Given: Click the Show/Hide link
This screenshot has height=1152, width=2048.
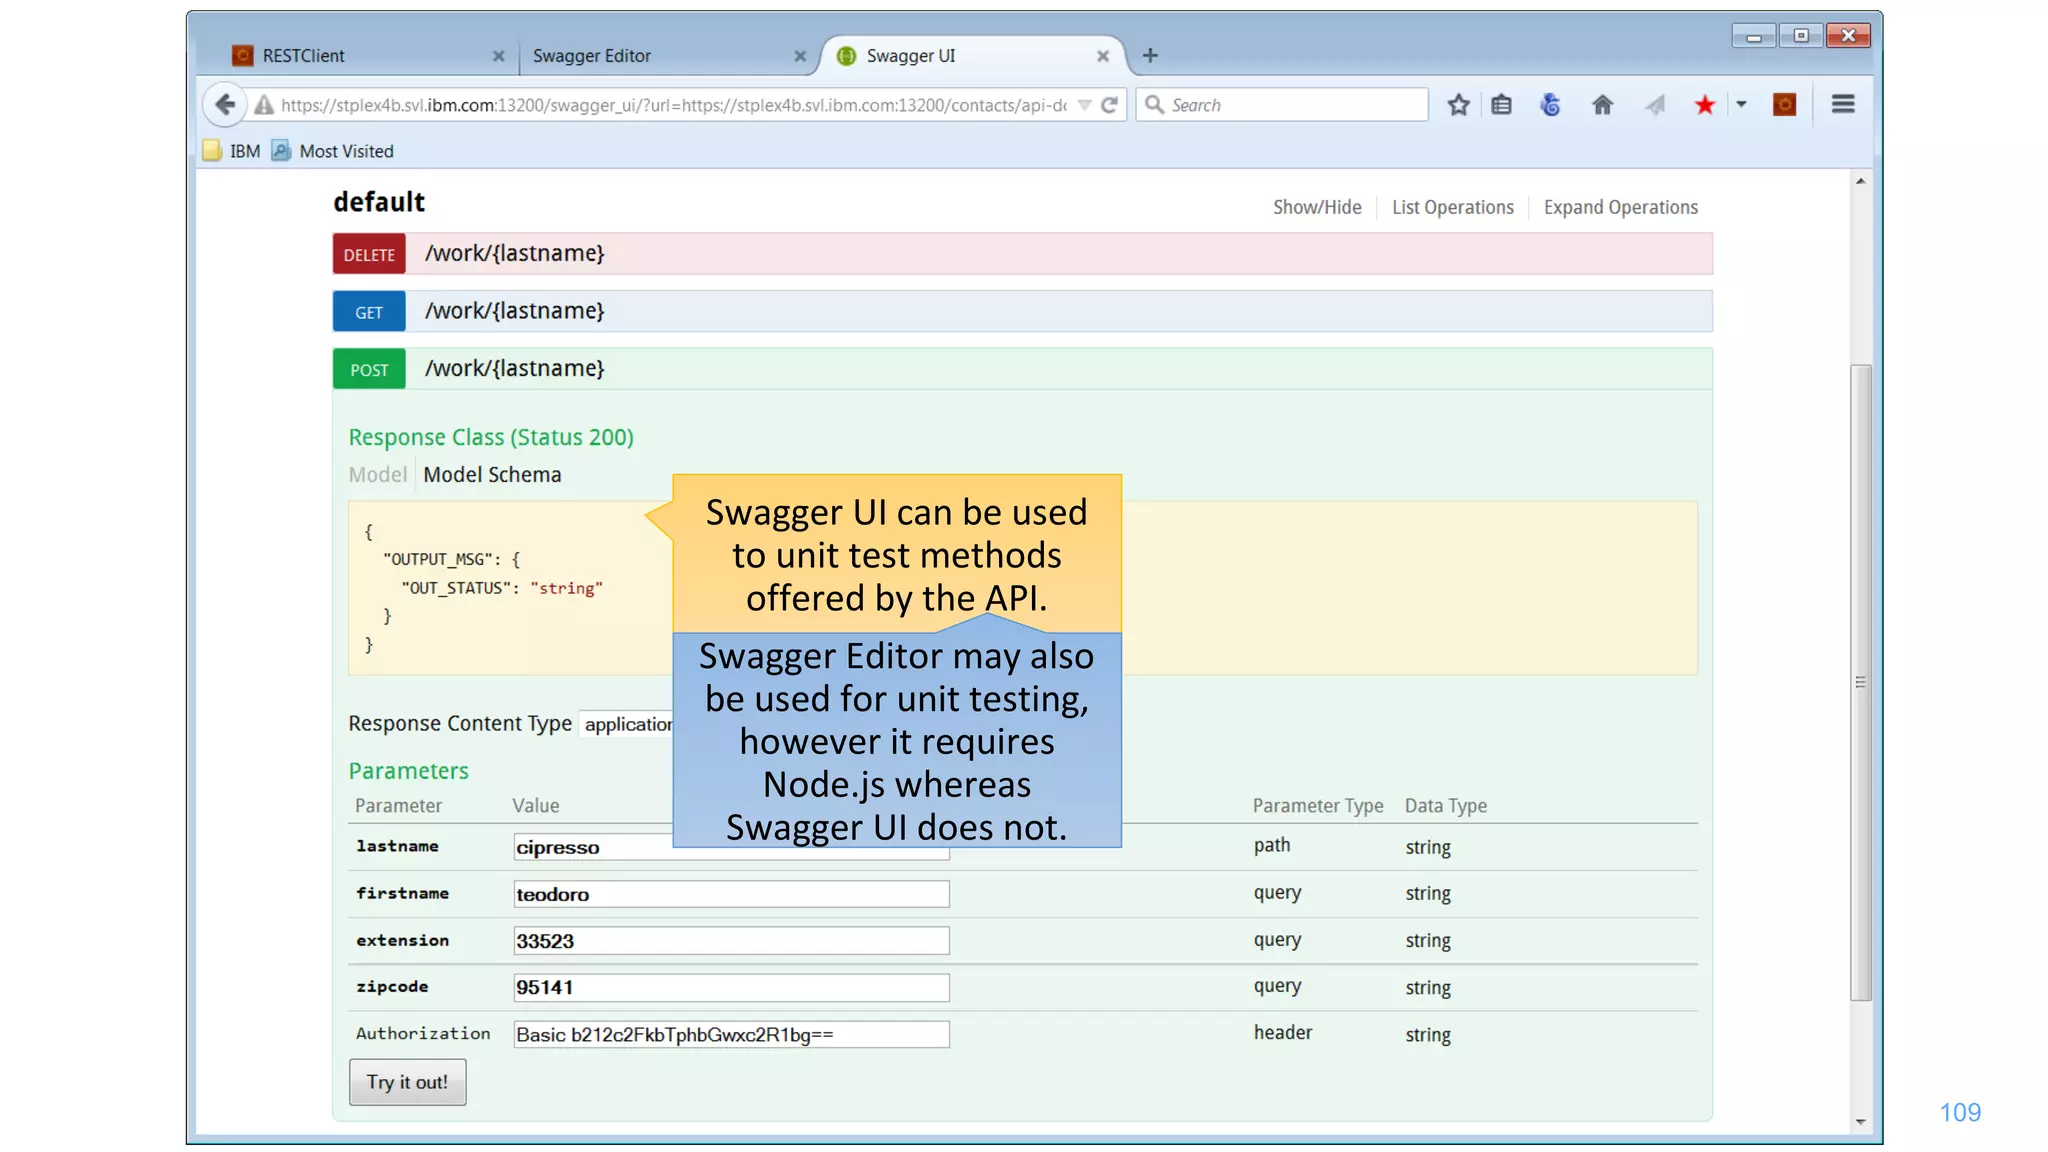Looking at the screenshot, I should (1317, 207).
